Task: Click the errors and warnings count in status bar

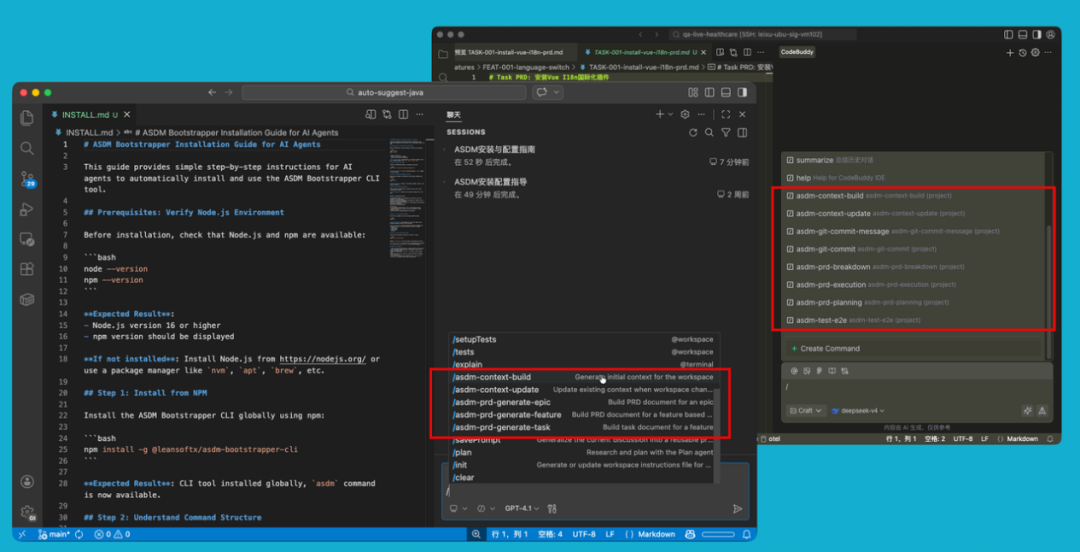Action: click(112, 534)
